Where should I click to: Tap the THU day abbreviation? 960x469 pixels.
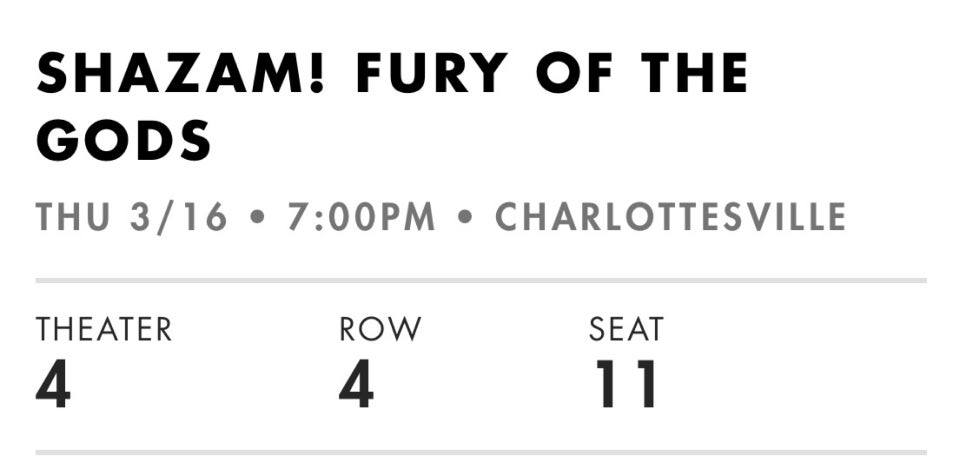(x=73, y=217)
